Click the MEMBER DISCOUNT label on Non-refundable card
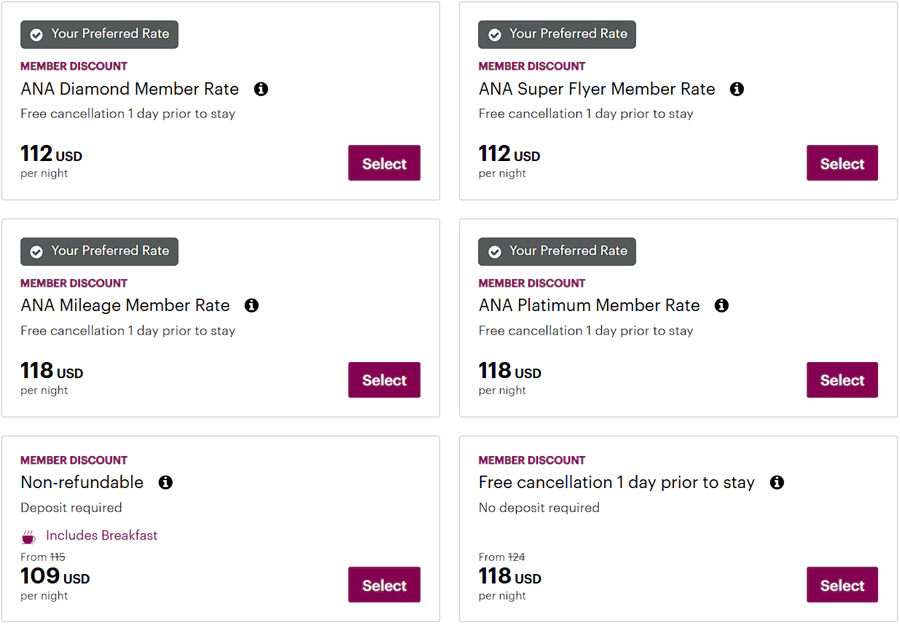900x625 pixels. [x=74, y=460]
